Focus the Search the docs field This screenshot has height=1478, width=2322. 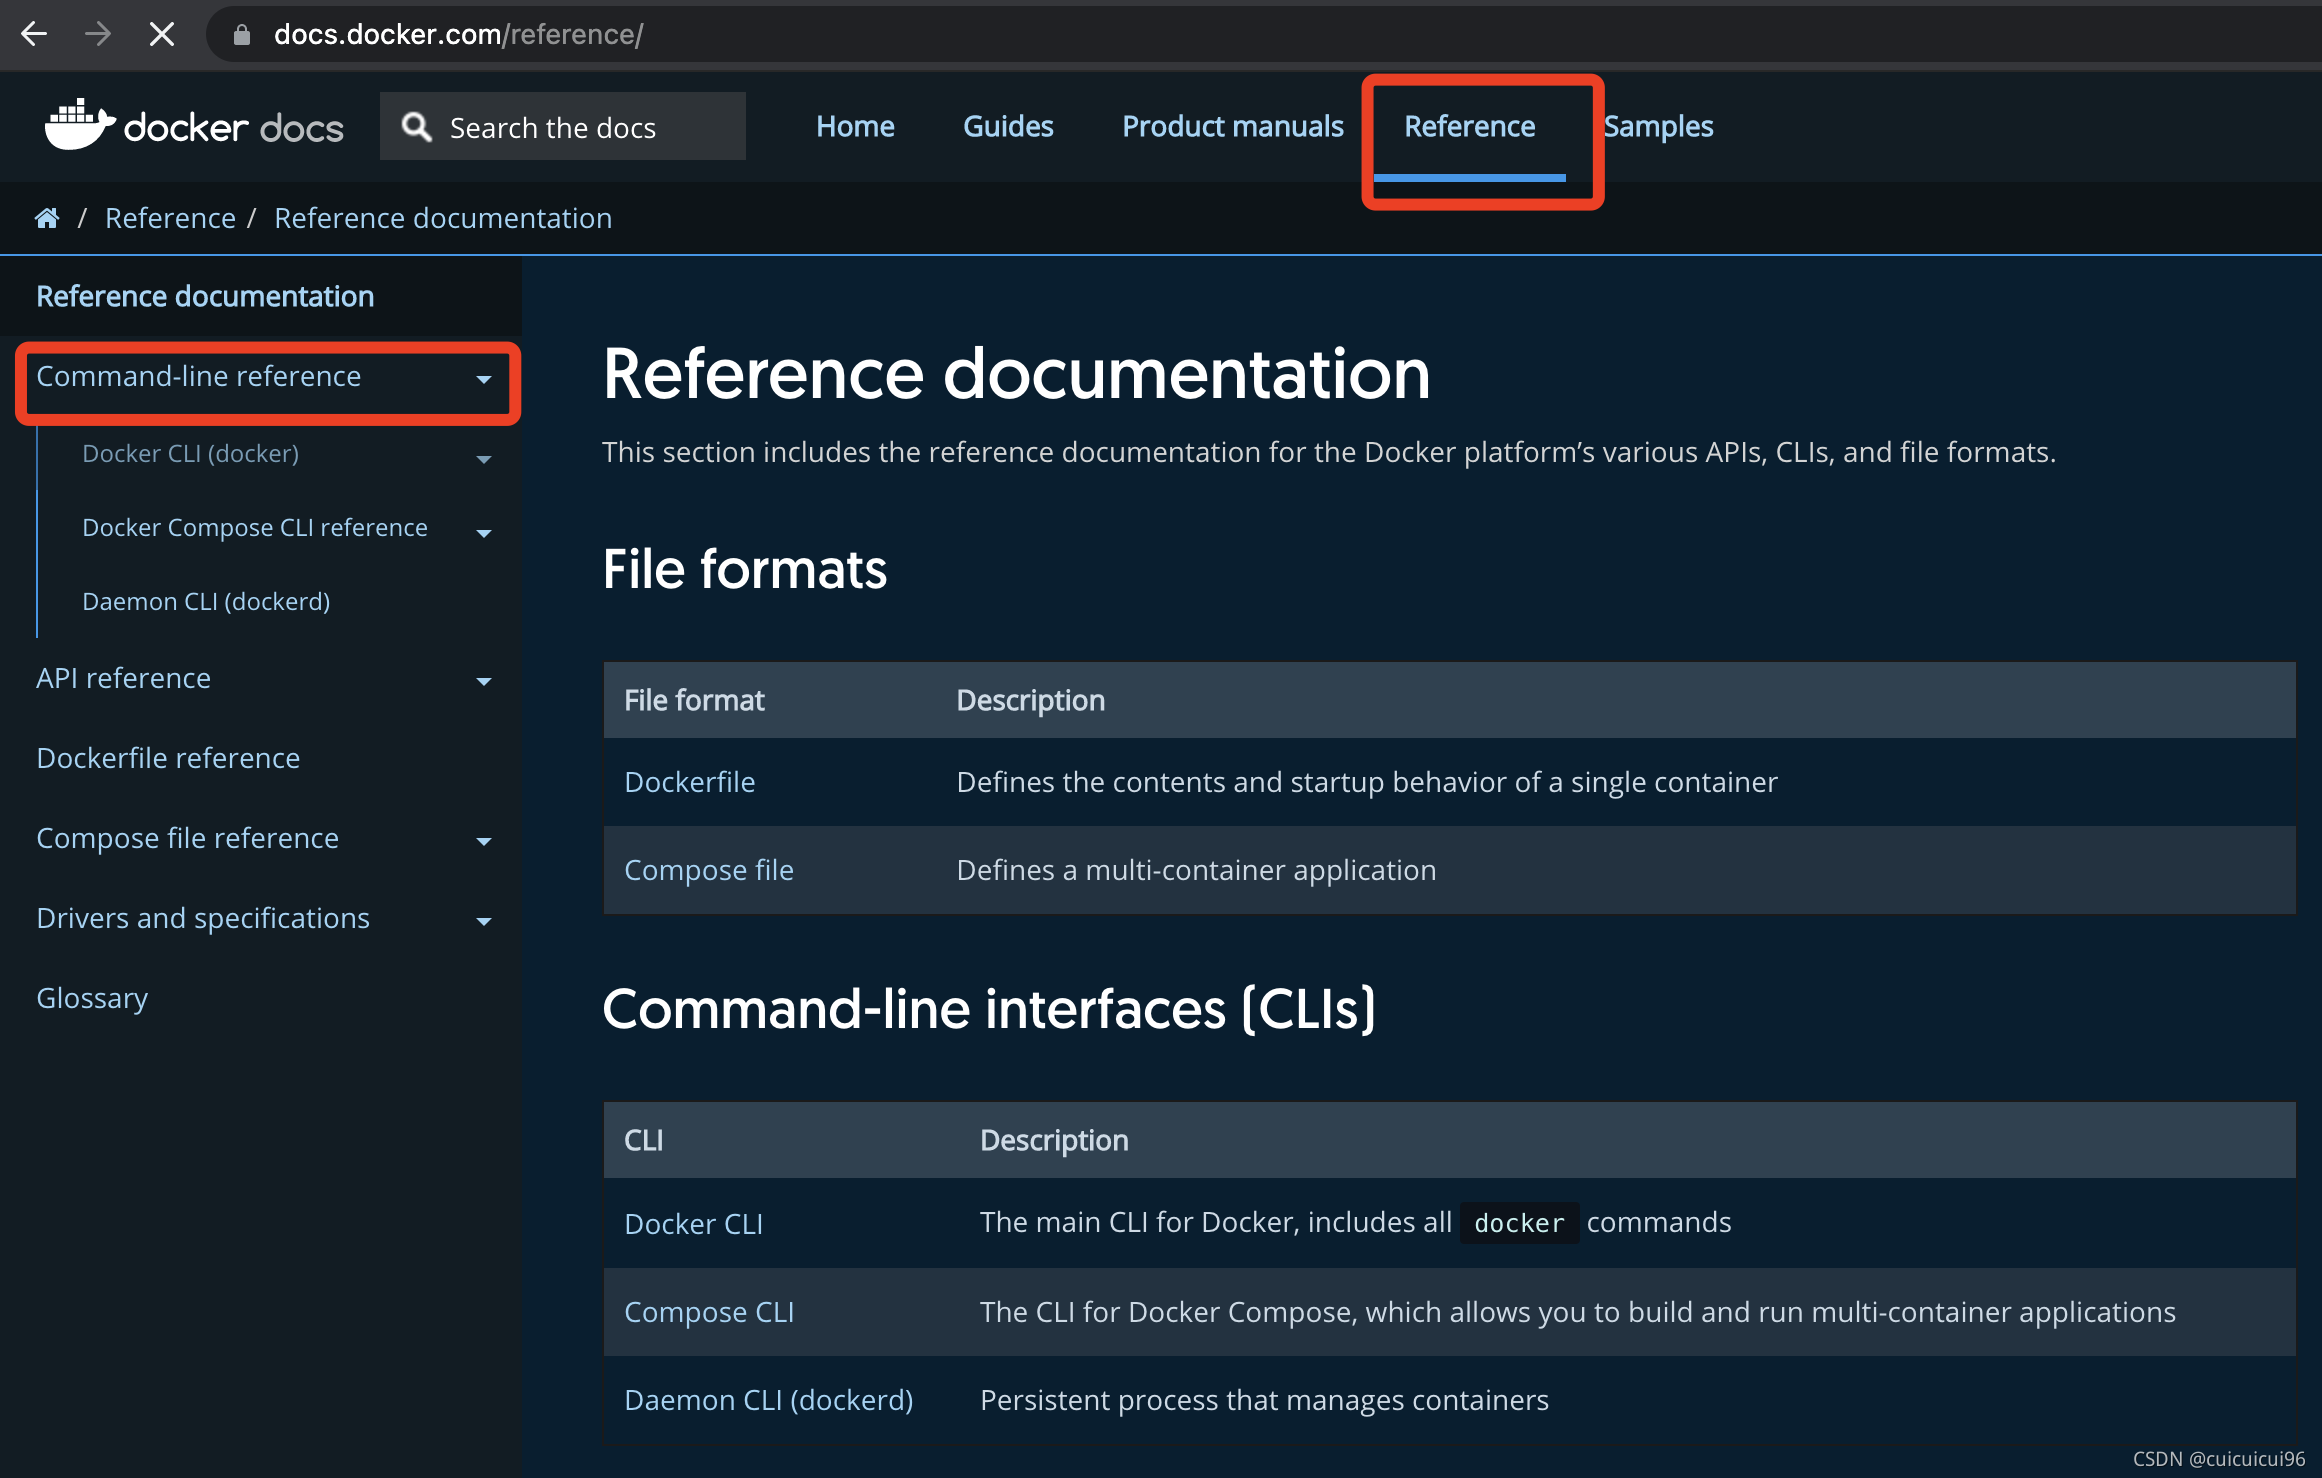(590, 127)
